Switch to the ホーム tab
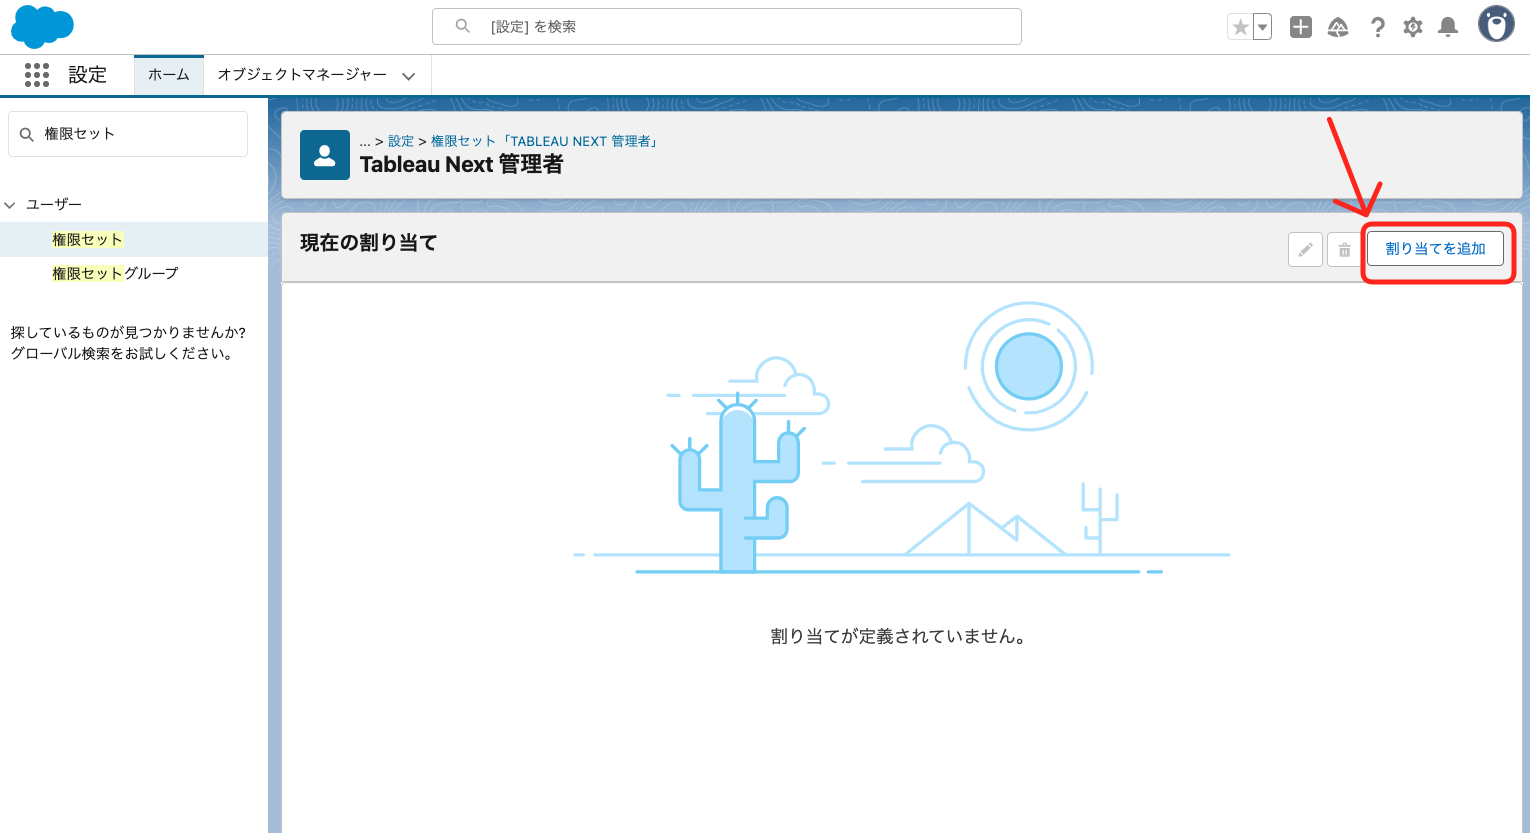Screen dimensions: 1530x833 pos(169,75)
